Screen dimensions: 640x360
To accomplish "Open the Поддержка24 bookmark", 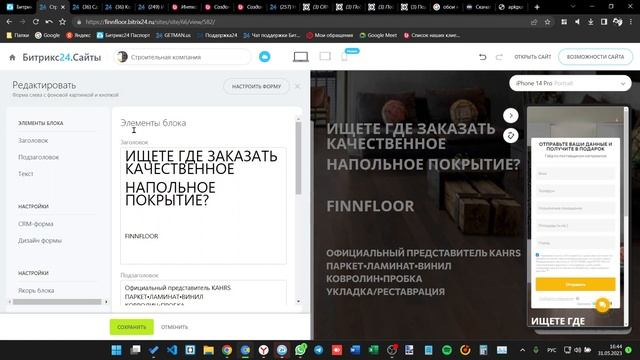I will (217, 36).
